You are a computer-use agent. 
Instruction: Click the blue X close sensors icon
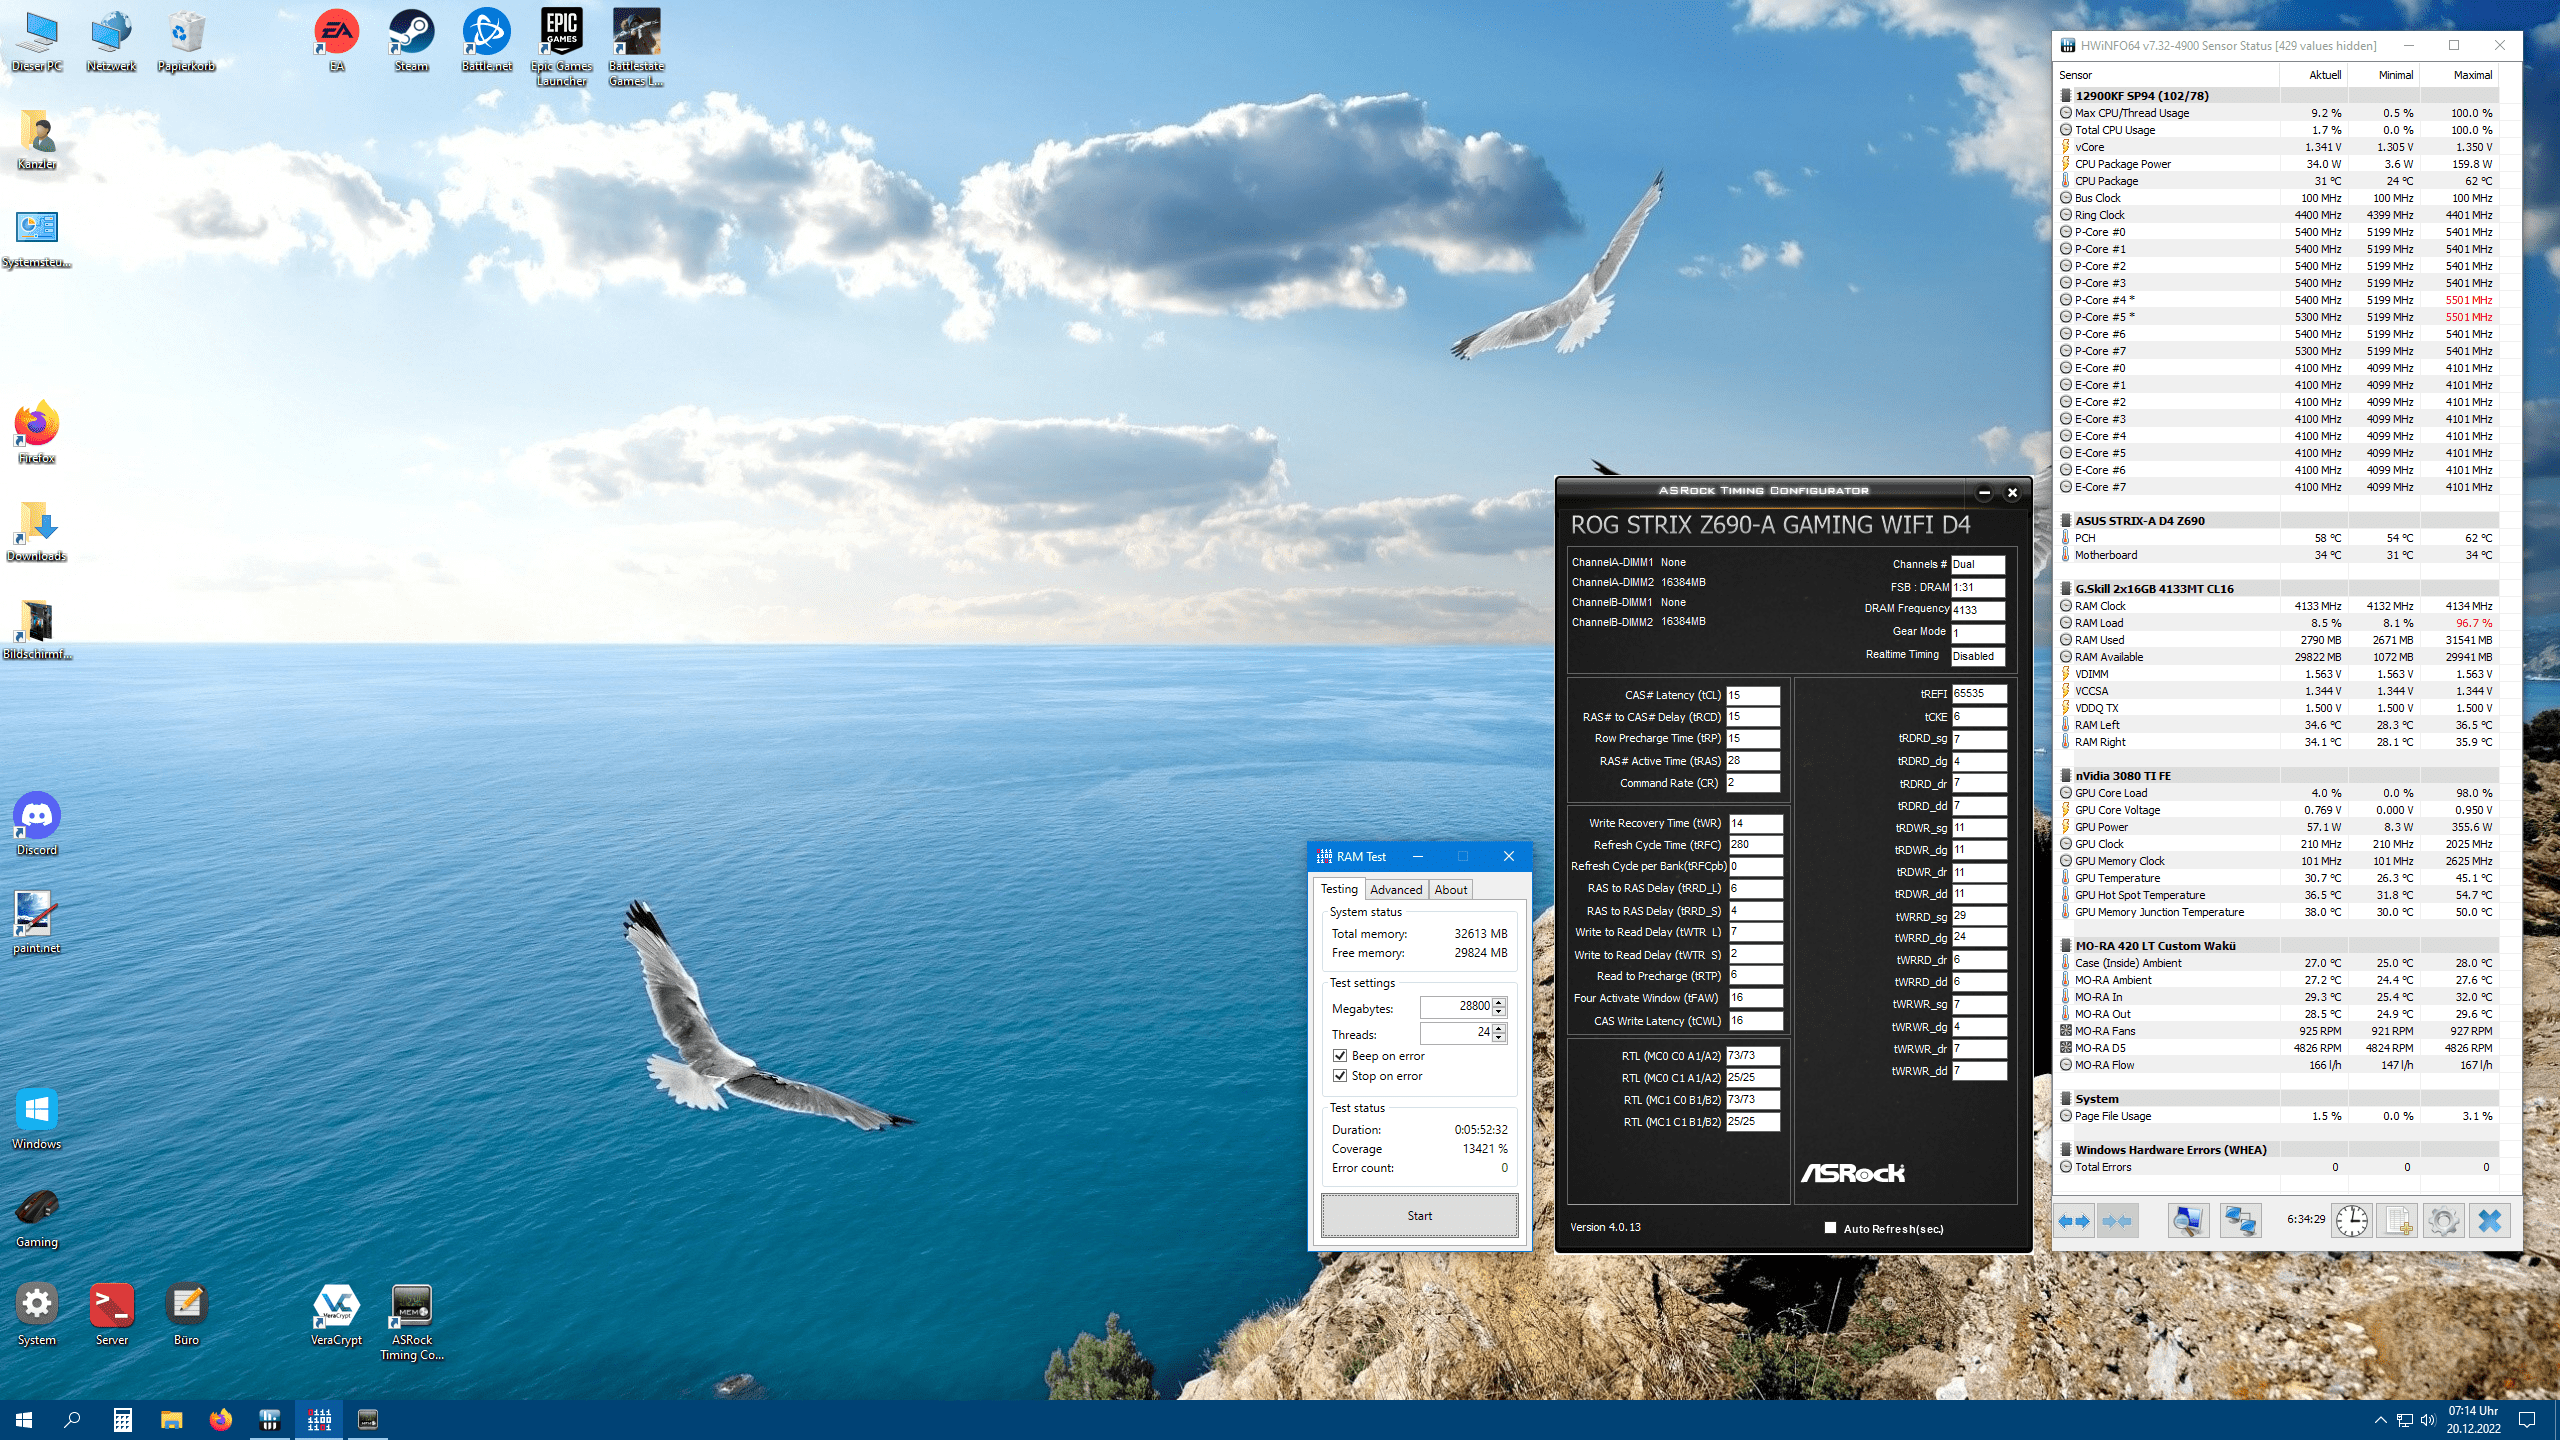point(2490,1221)
